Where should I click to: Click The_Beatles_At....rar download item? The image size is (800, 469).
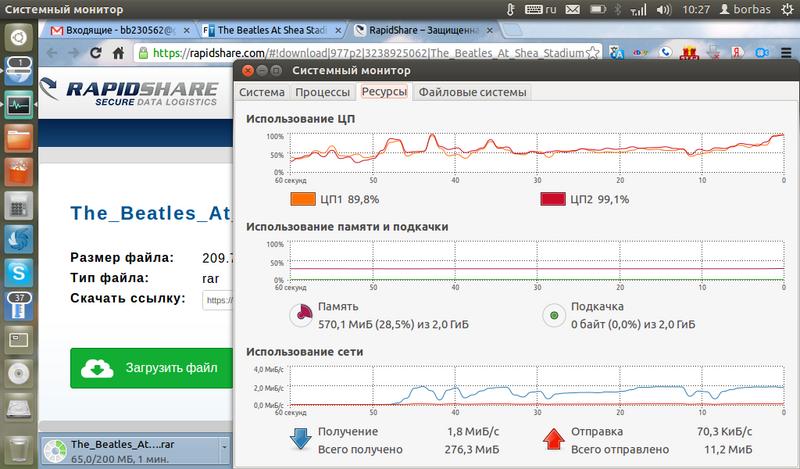[131, 452]
